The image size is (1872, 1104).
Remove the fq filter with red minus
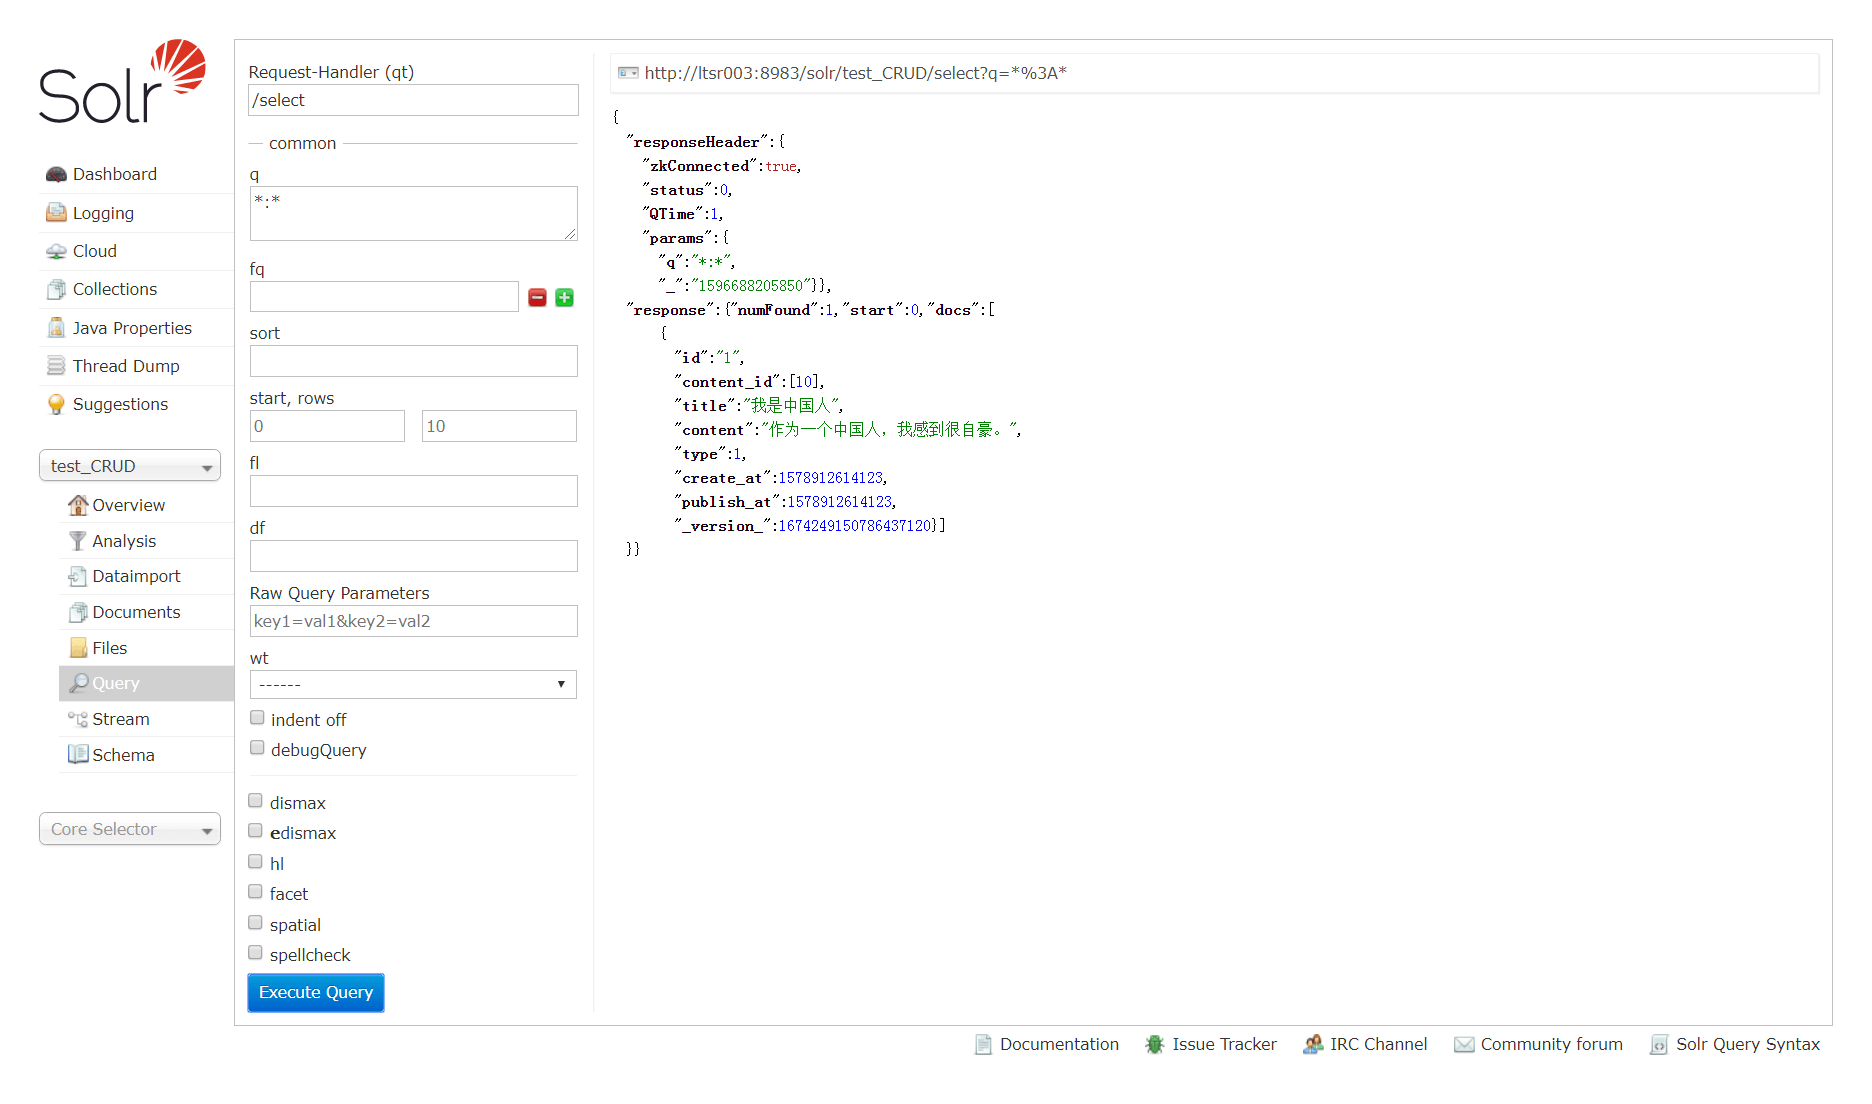pyautogui.click(x=537, y=297)
